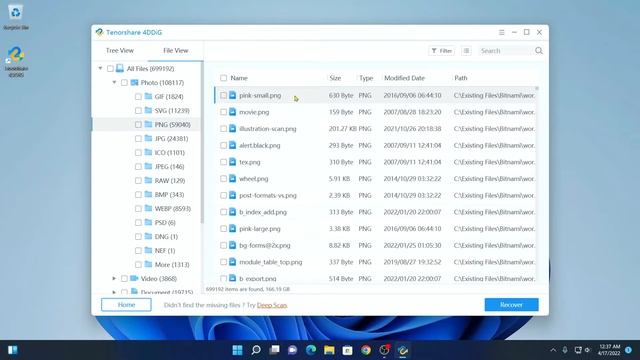Click the wheel.png file icon
Image resolution: width=640 pixels, height=360 pixels.
[x=232, y=178]
